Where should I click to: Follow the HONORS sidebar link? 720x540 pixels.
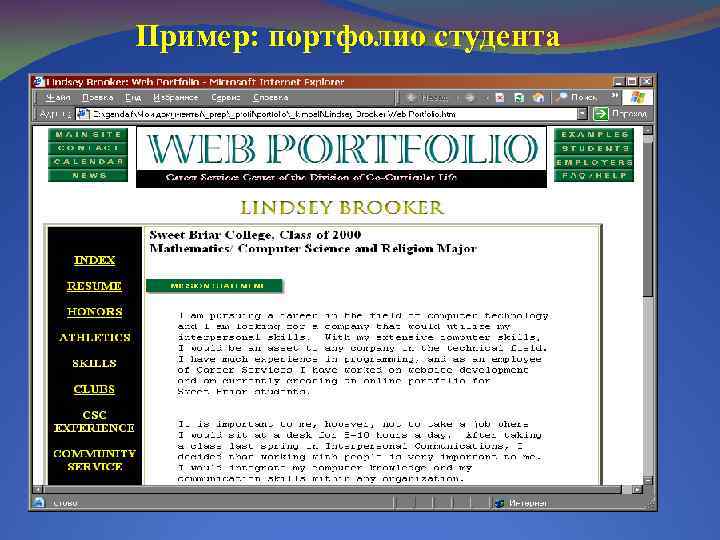[x=94, y=312]
